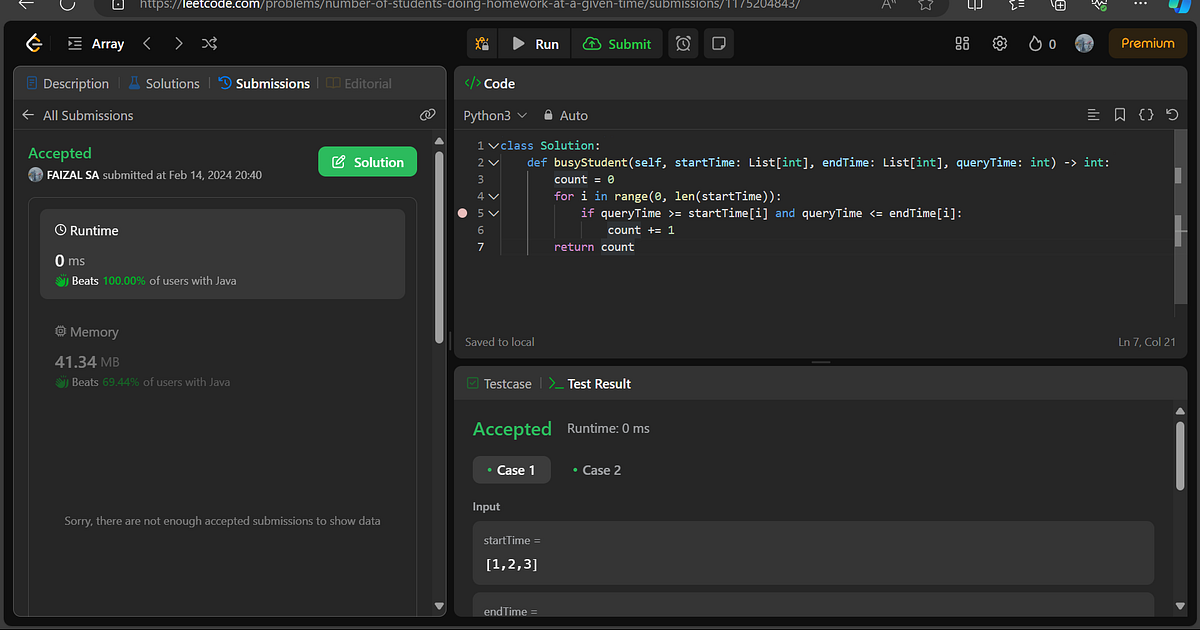
Task: Open the layout grid icon
Action: click(962, 44)
